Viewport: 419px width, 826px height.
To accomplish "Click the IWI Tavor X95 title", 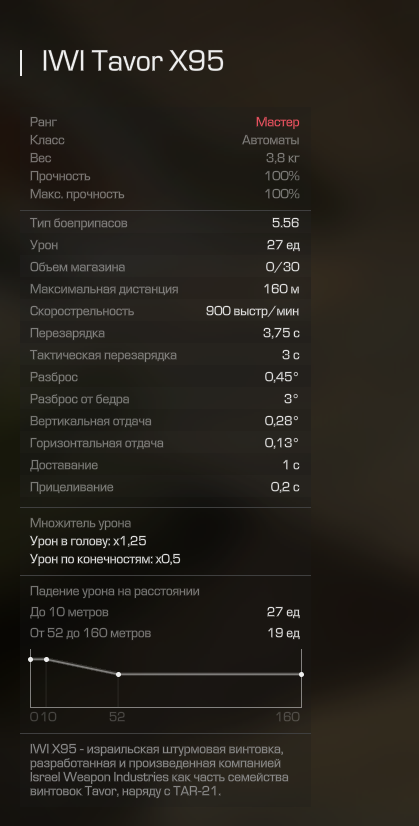I will 133,62.
